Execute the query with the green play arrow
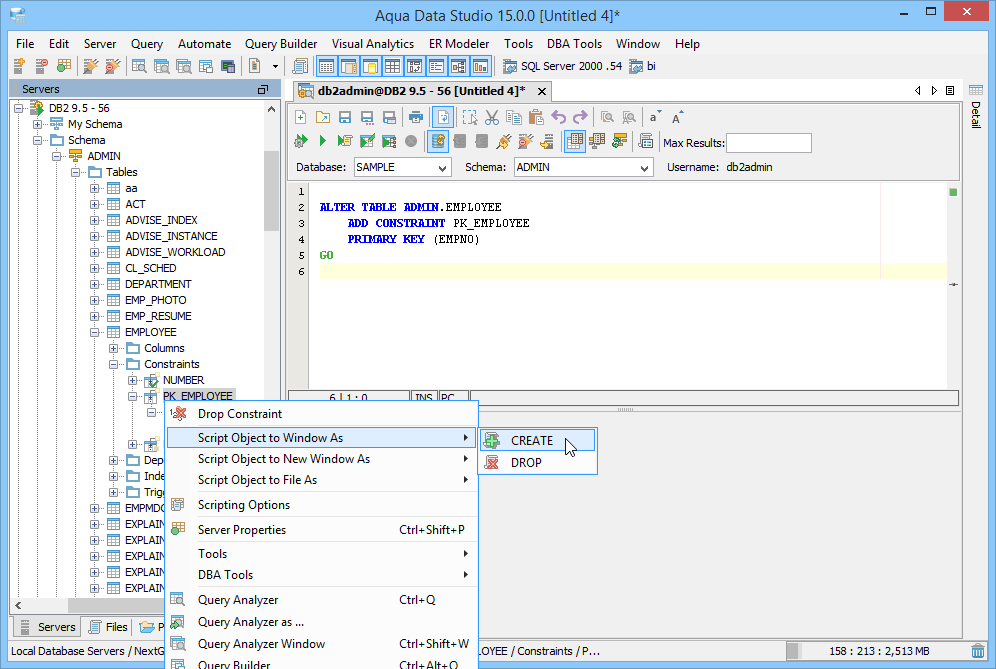The height and width of the screenshot is (669, 996). (323, 141)
